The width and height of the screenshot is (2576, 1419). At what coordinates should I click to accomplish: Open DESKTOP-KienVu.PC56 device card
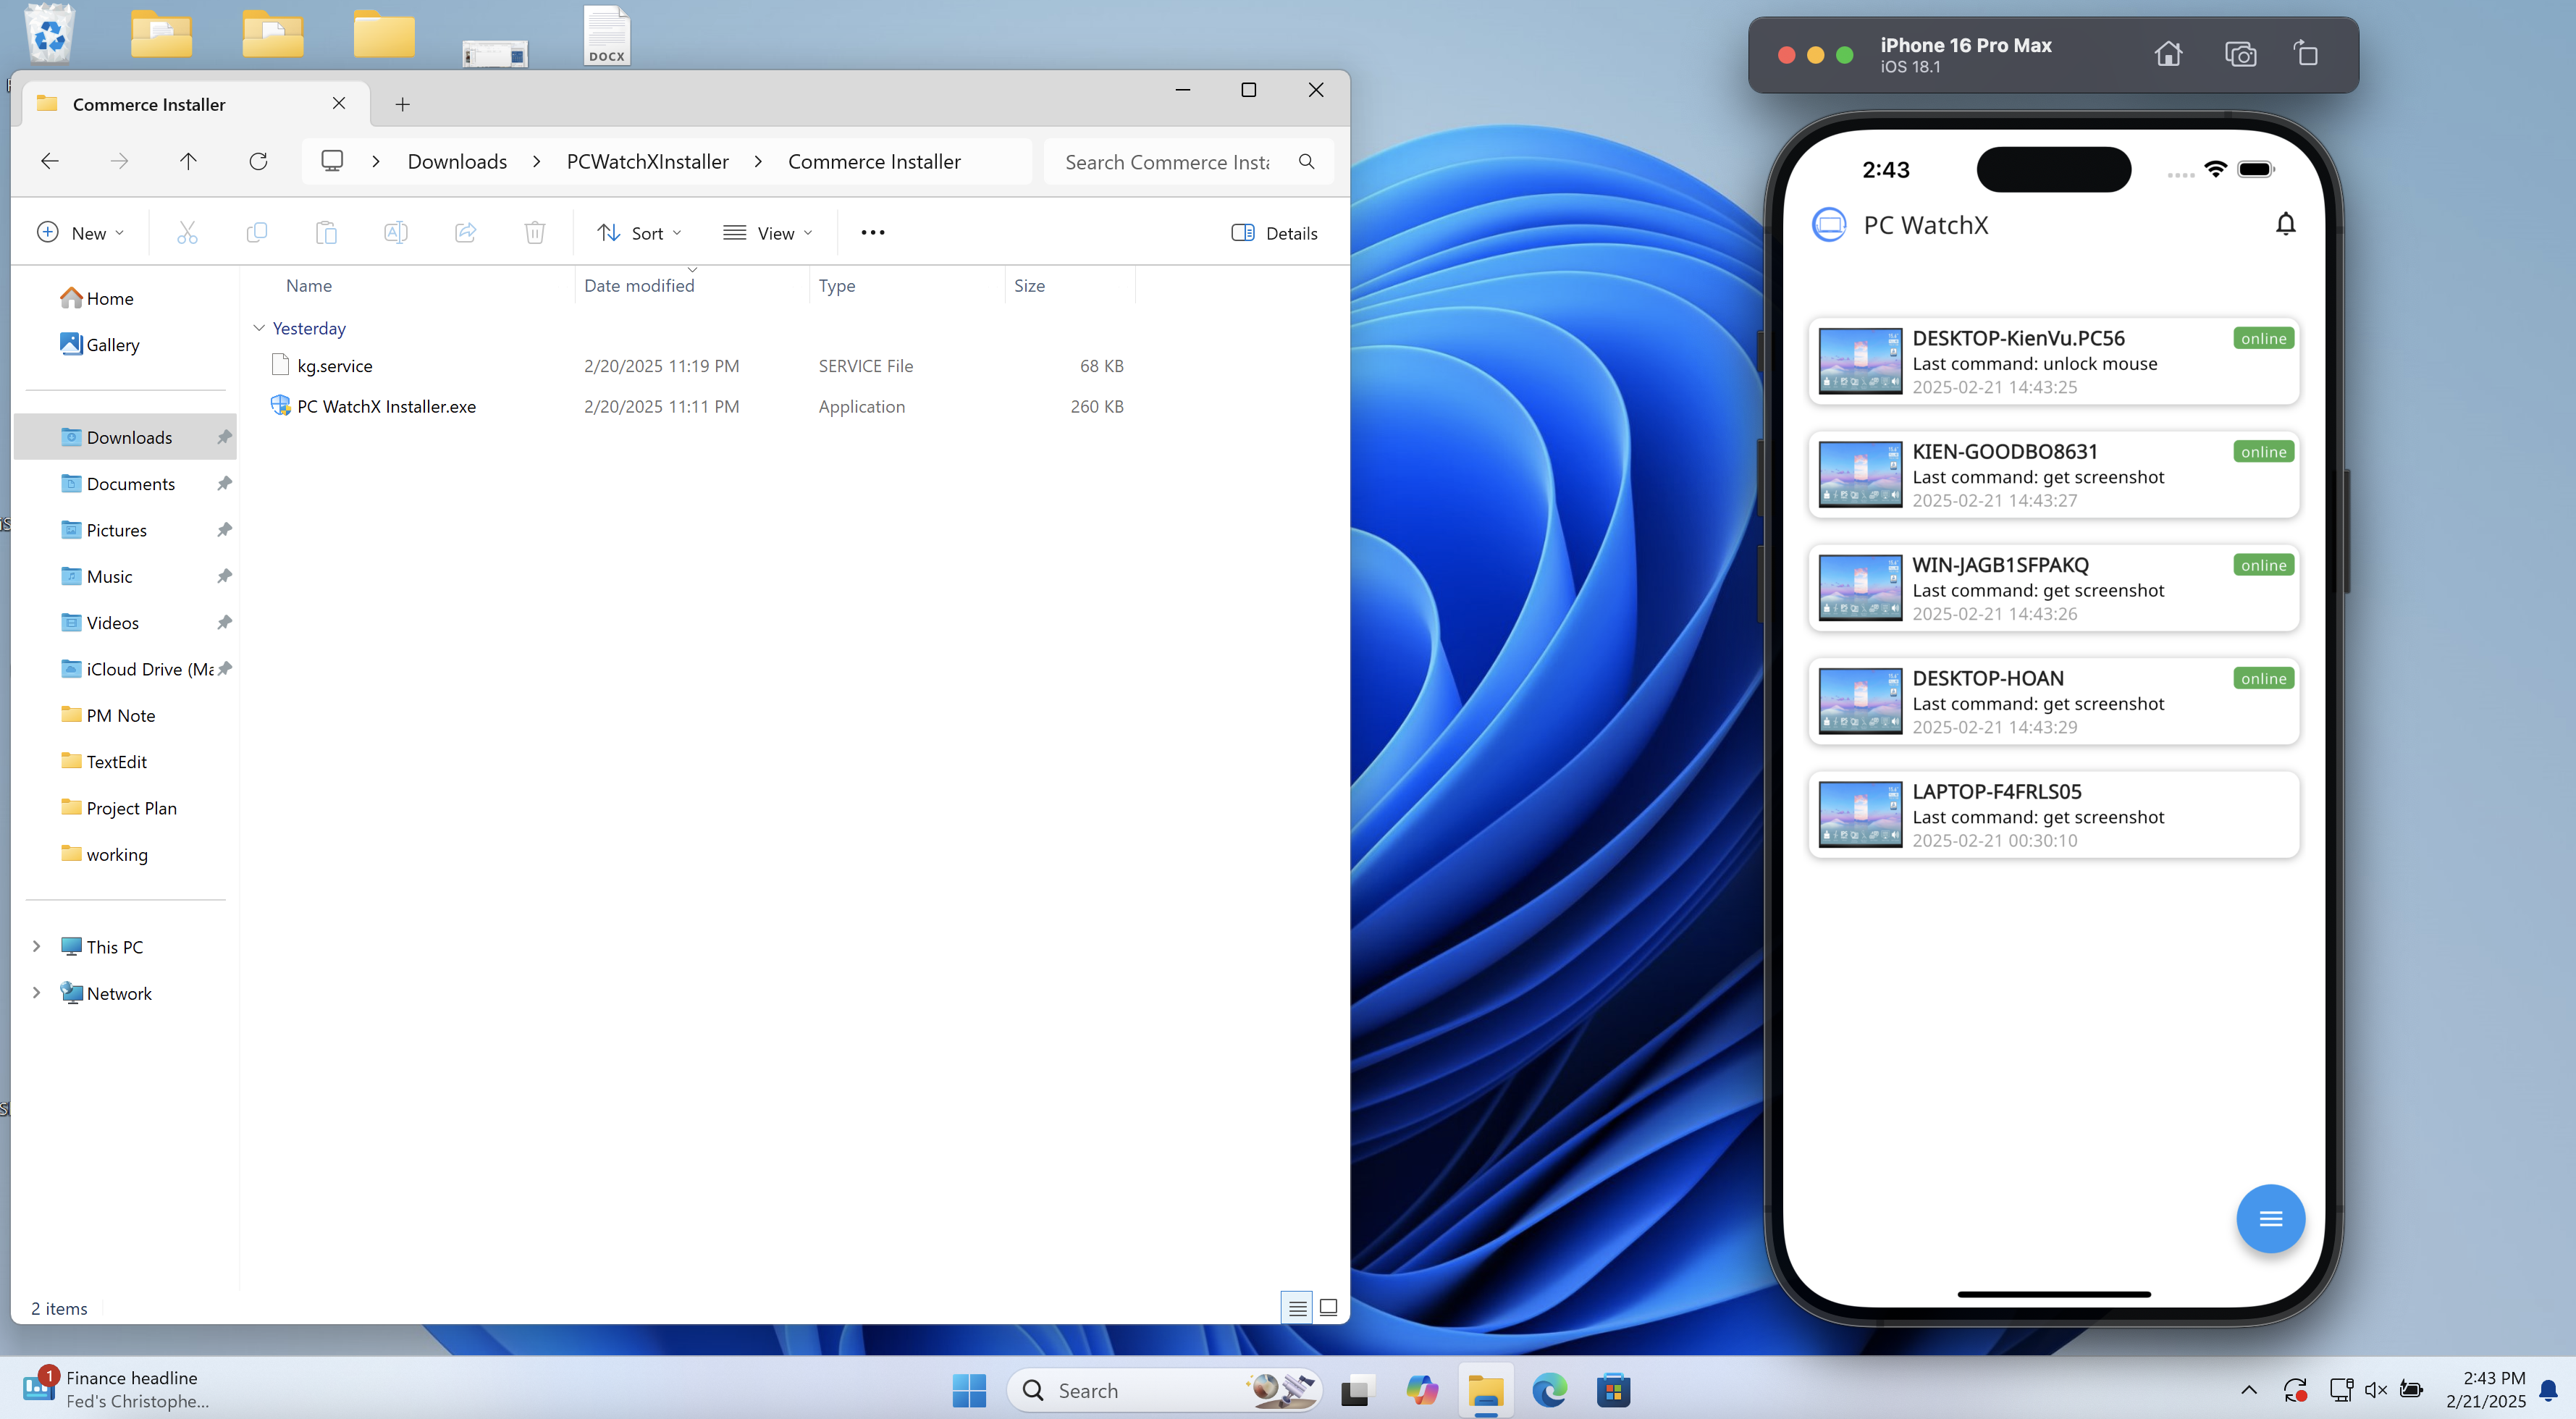pyautogui.click(x=2053, y=361)
